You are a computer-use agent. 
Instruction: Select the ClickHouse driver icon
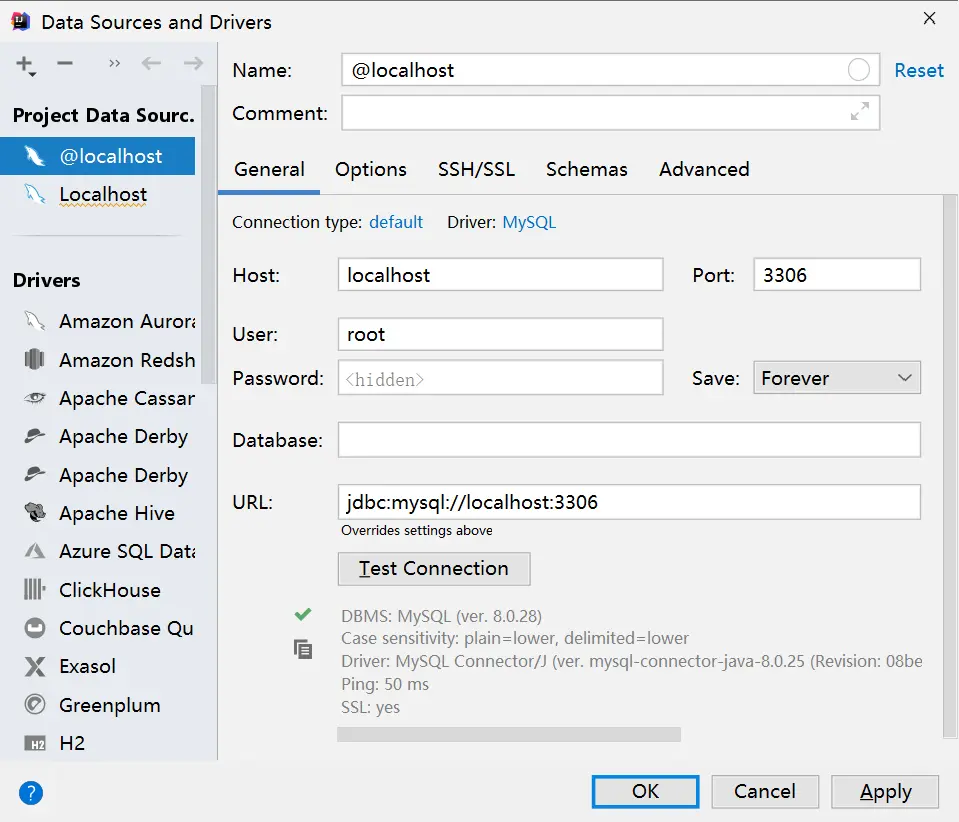(x=35, y=590)
